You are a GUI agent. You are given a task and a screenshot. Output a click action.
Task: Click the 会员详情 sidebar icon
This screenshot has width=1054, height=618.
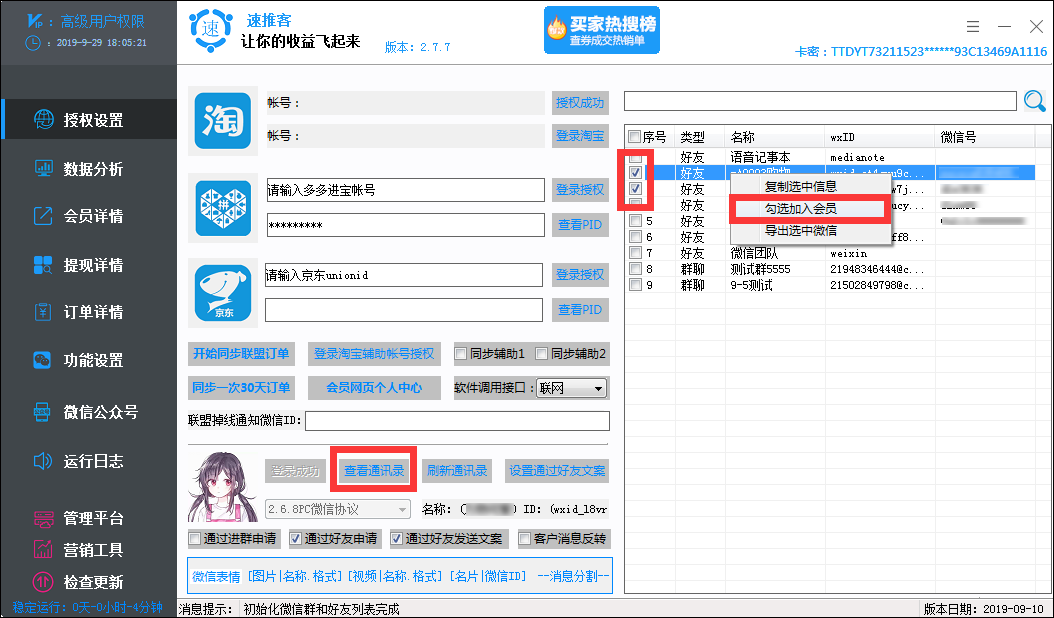click(x=44, y=216)
